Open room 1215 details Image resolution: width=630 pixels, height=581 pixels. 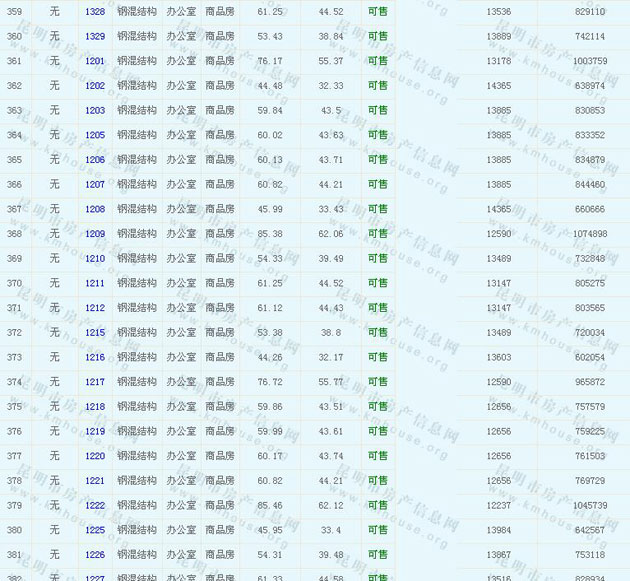click(95, 333)
